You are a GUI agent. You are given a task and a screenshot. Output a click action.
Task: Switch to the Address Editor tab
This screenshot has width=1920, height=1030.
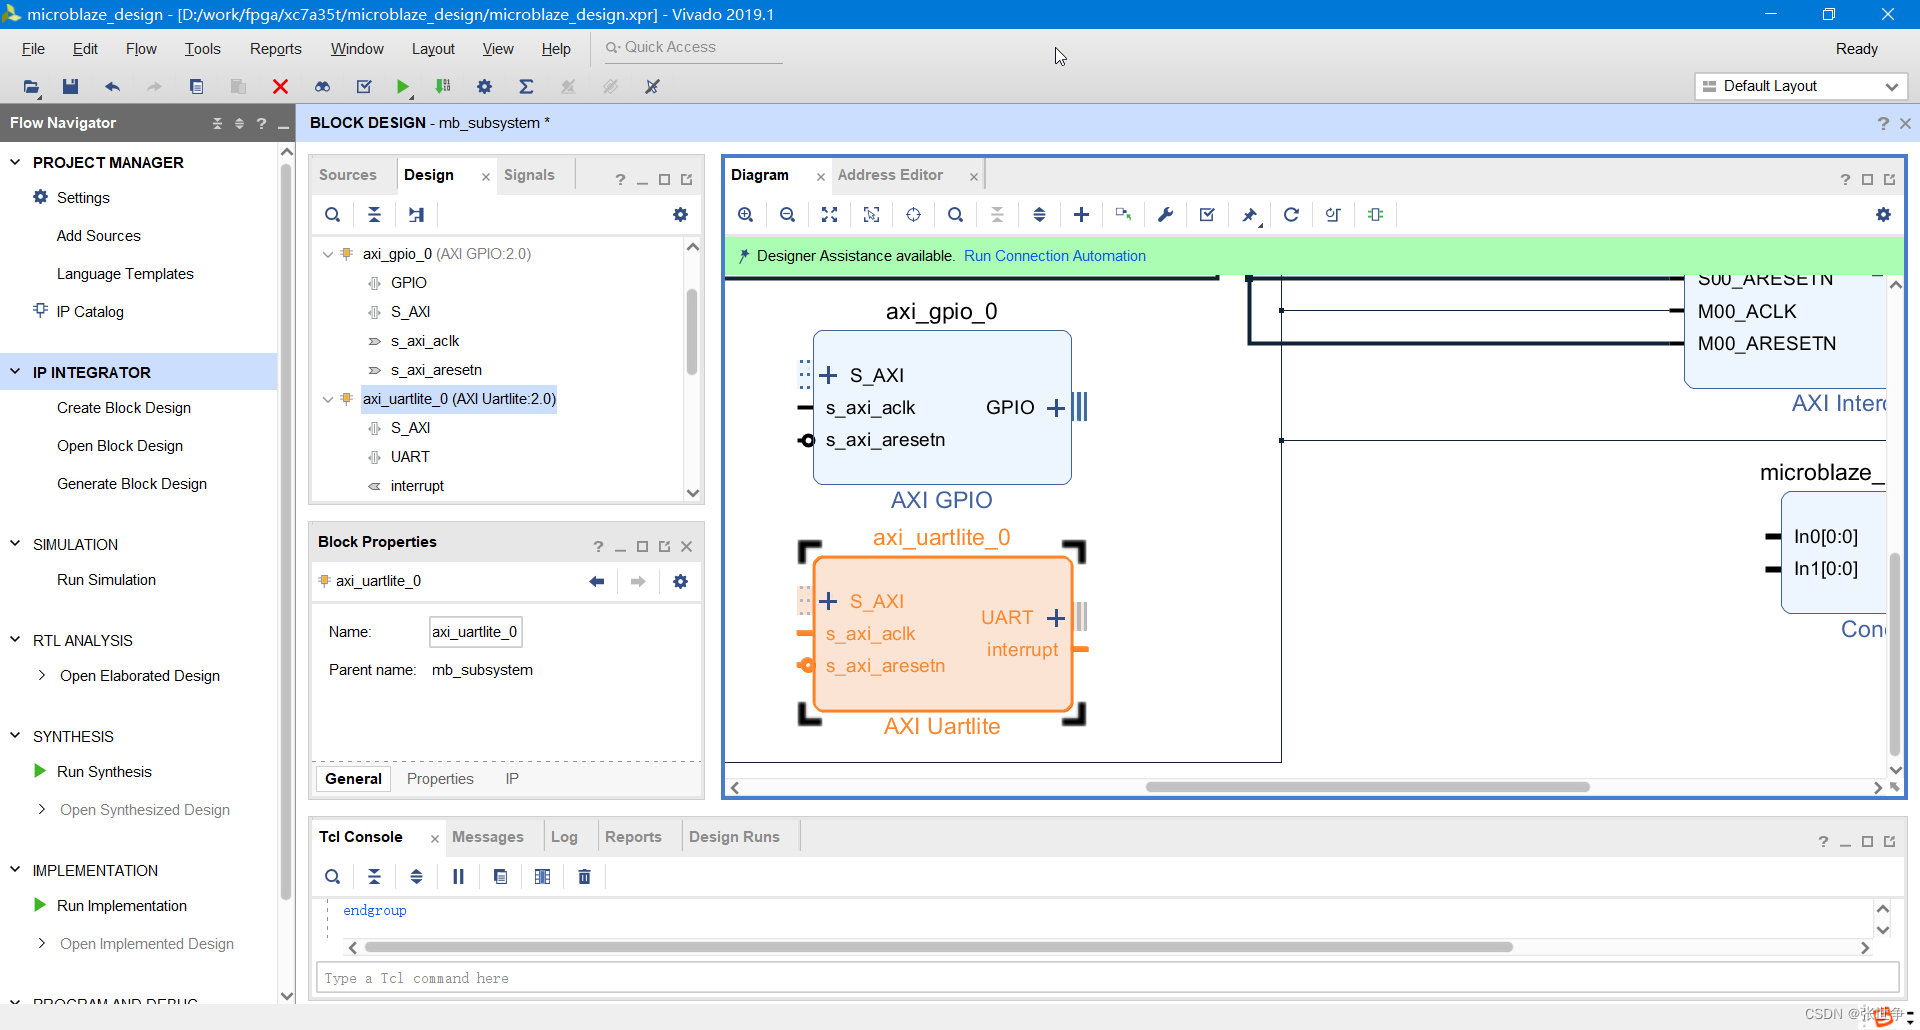coord(890,175)
